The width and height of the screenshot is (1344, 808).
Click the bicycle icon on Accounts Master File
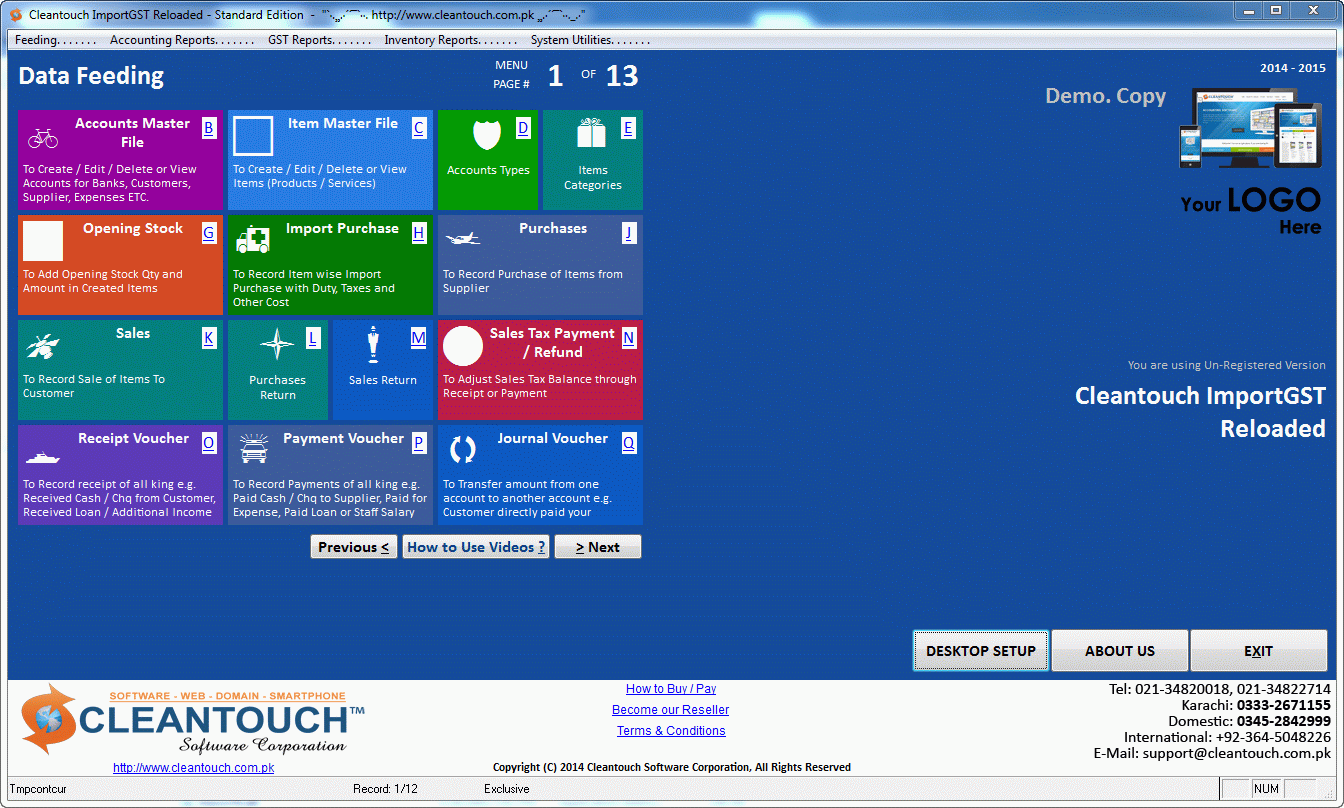click(x=43, y=137)
